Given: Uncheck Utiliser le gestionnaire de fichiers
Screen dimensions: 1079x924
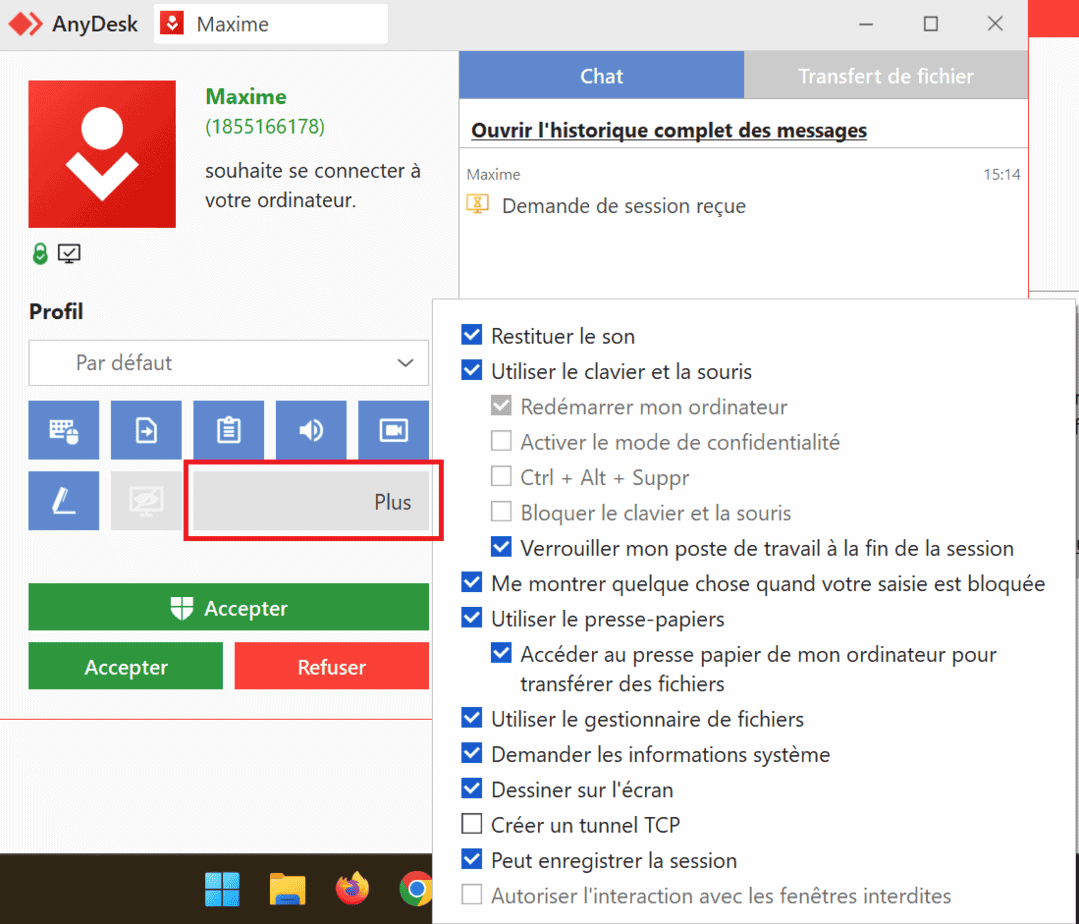Looking at the screenshot, I should (x=471, y=717).
